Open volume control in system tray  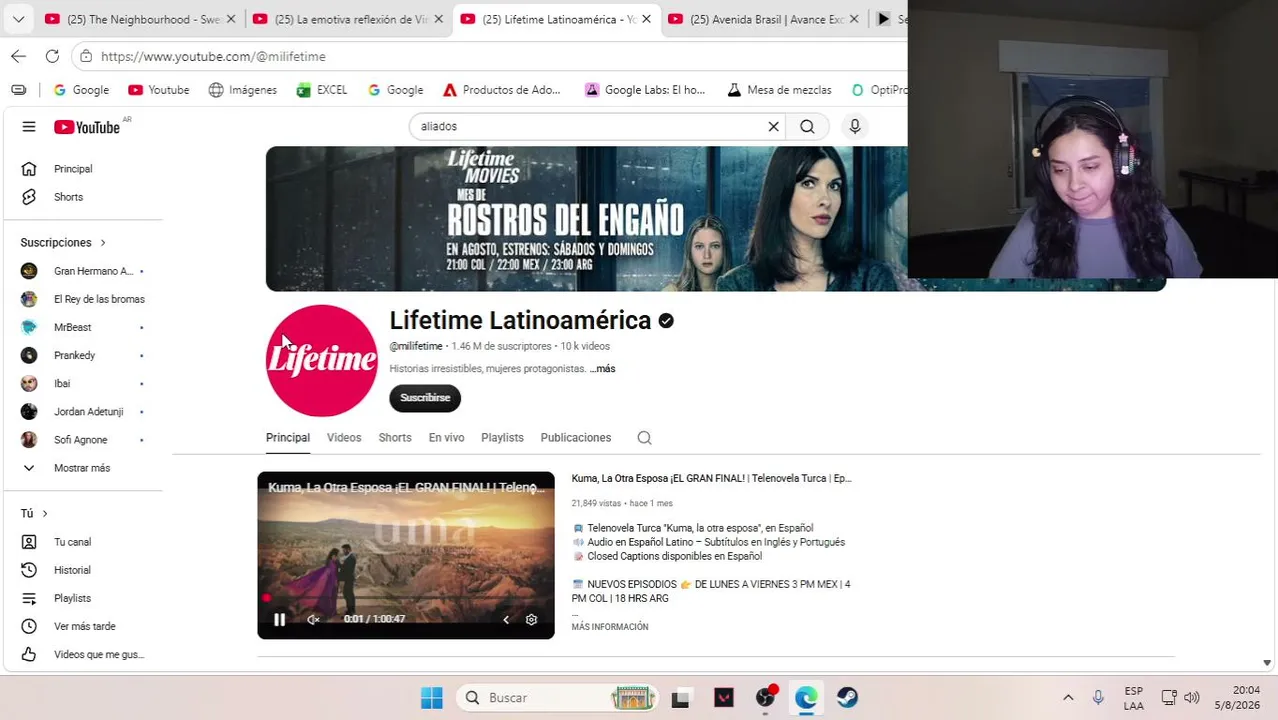click(1191, 698)
